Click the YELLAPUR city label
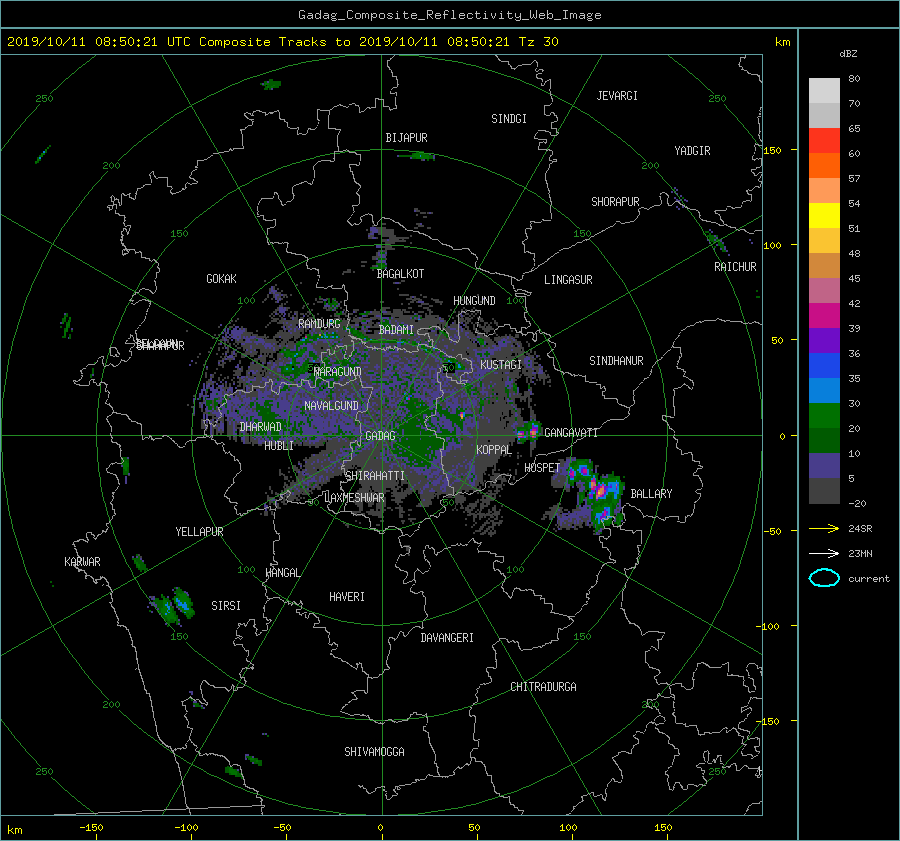The width and height of the screenshot is (900, 841). click(199, 532)
